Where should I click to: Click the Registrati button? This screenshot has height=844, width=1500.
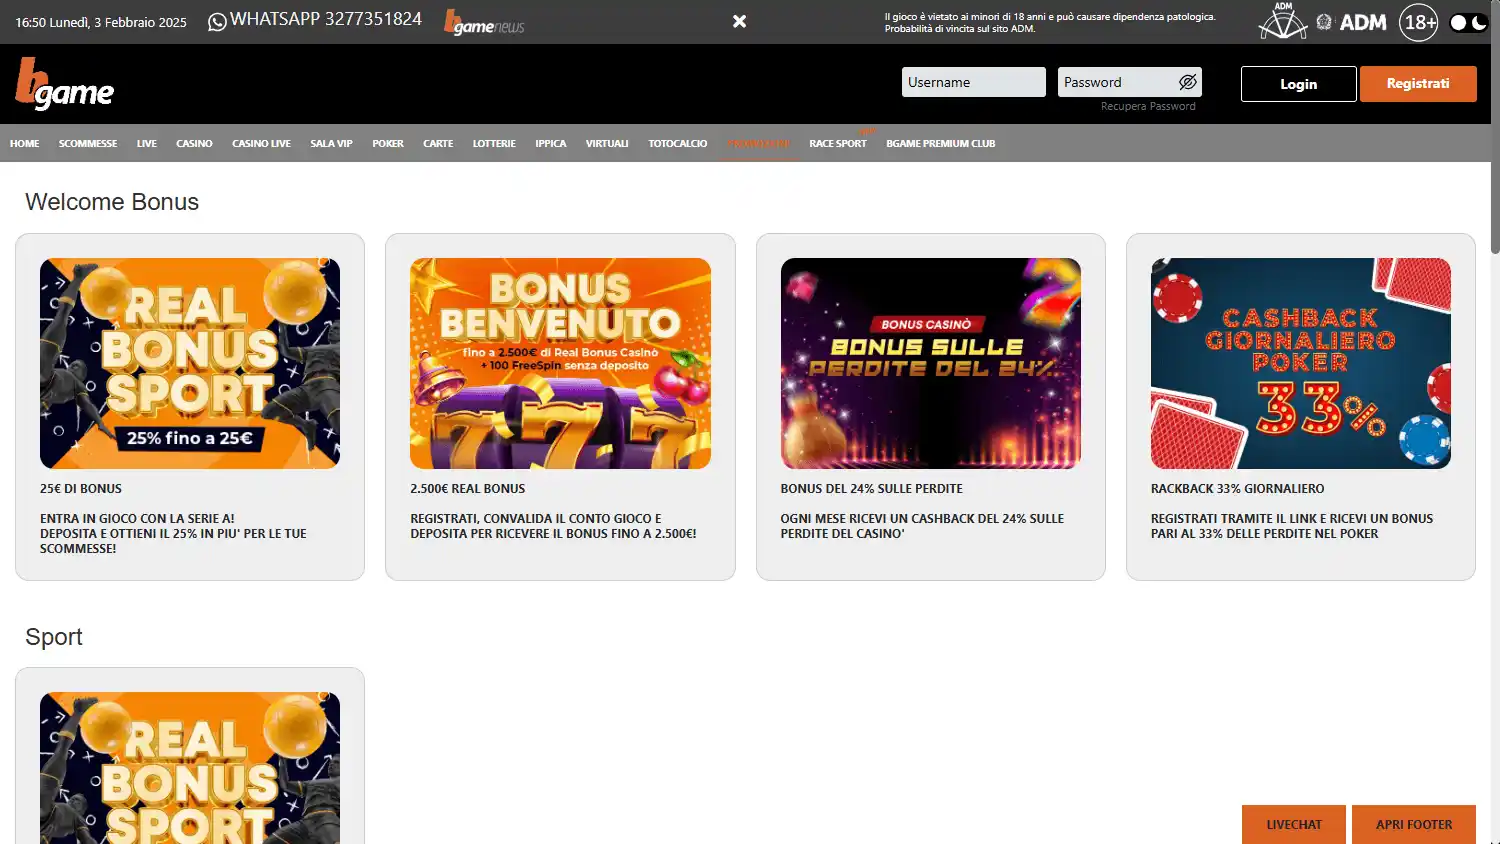coord(1417,84)
